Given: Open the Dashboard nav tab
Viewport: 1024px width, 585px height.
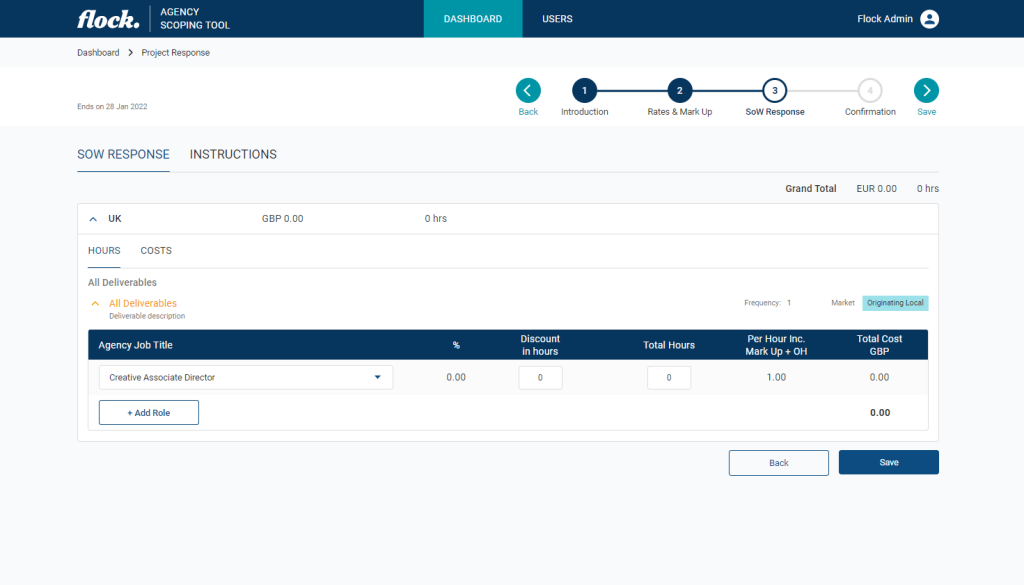Looking at the screenshot, I should (x=473, y=19).
